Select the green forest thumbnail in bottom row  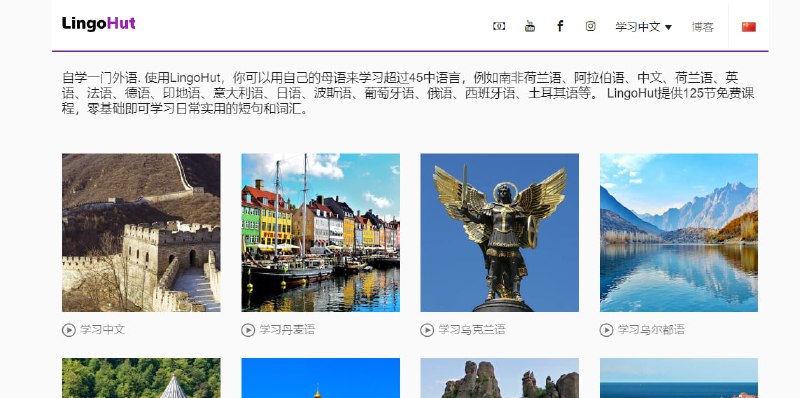coord(141,378)
